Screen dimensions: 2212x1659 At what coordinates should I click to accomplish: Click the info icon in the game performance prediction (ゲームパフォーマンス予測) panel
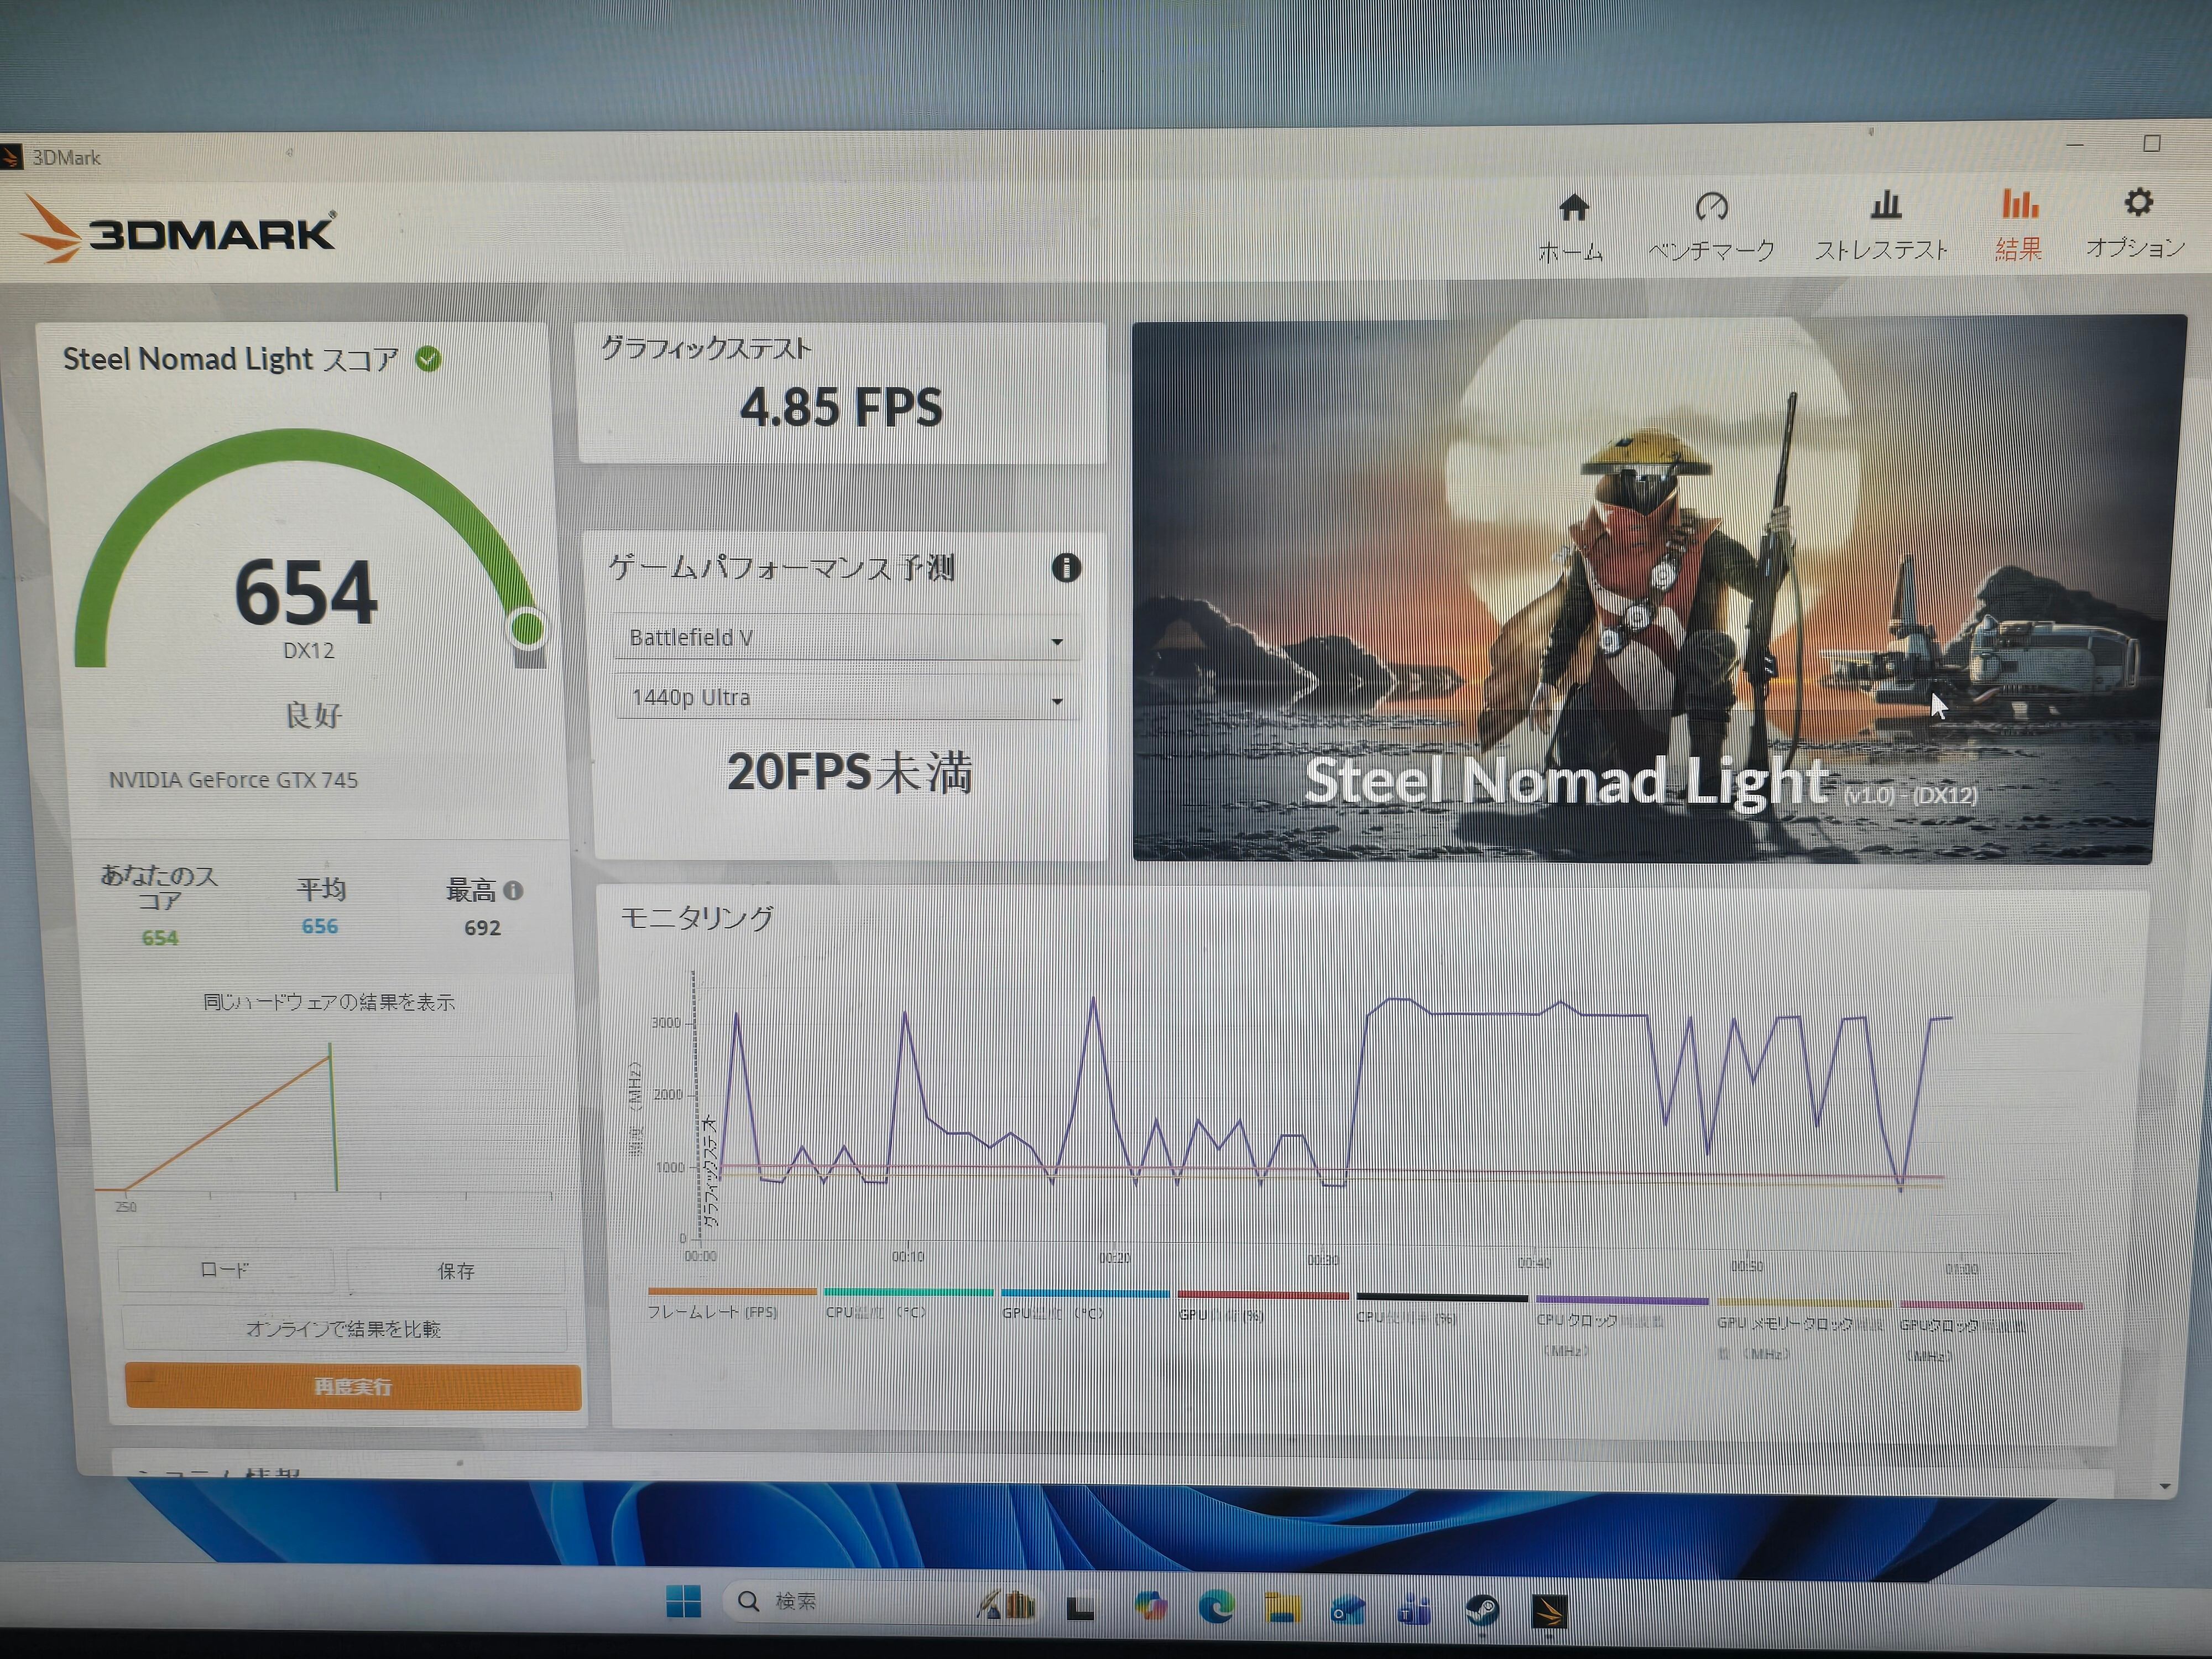(x=1066, y=568)
